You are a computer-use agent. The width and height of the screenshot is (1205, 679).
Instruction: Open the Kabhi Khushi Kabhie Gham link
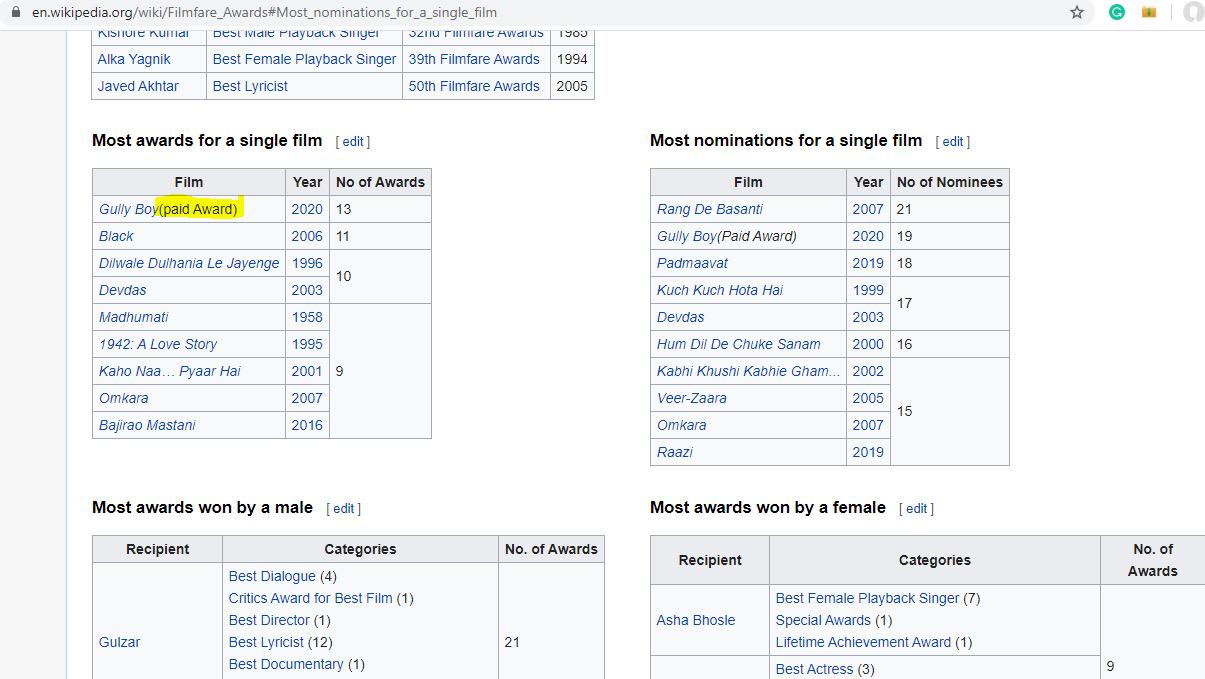pos(749,371)
